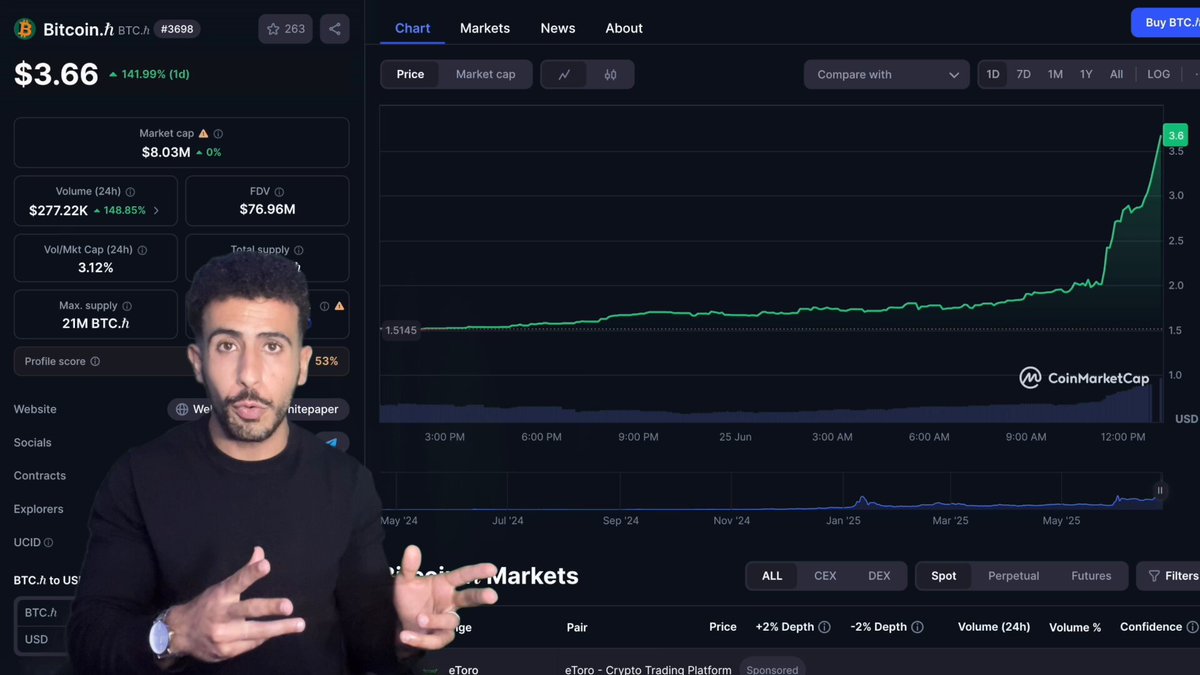This screenshot has width=1200, height=675.
Task: Click the 3.6 current price tag on chart
Action: pyautogui.click(x=1175, y=135)
